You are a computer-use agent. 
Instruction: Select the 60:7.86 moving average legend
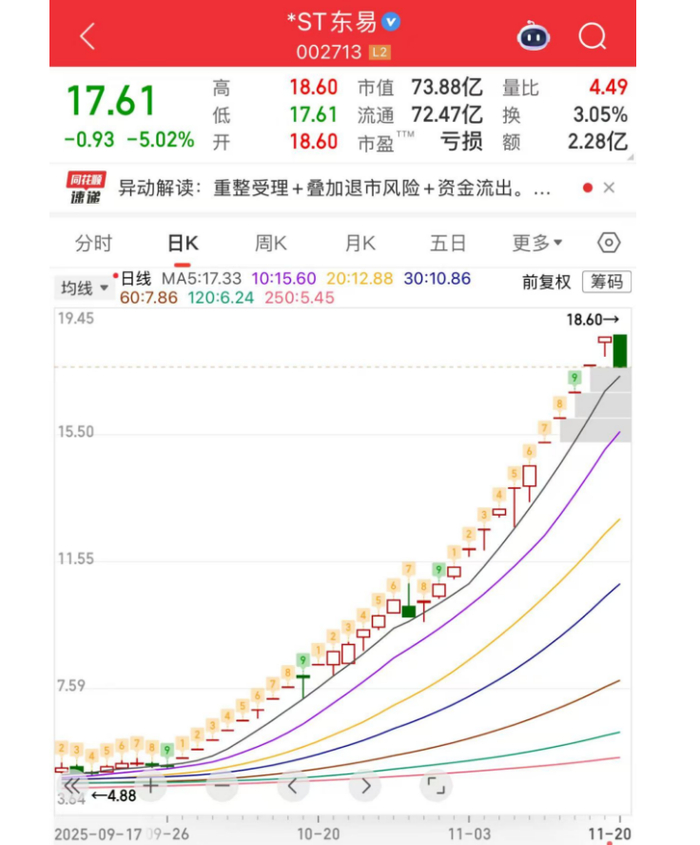point(148,297)
